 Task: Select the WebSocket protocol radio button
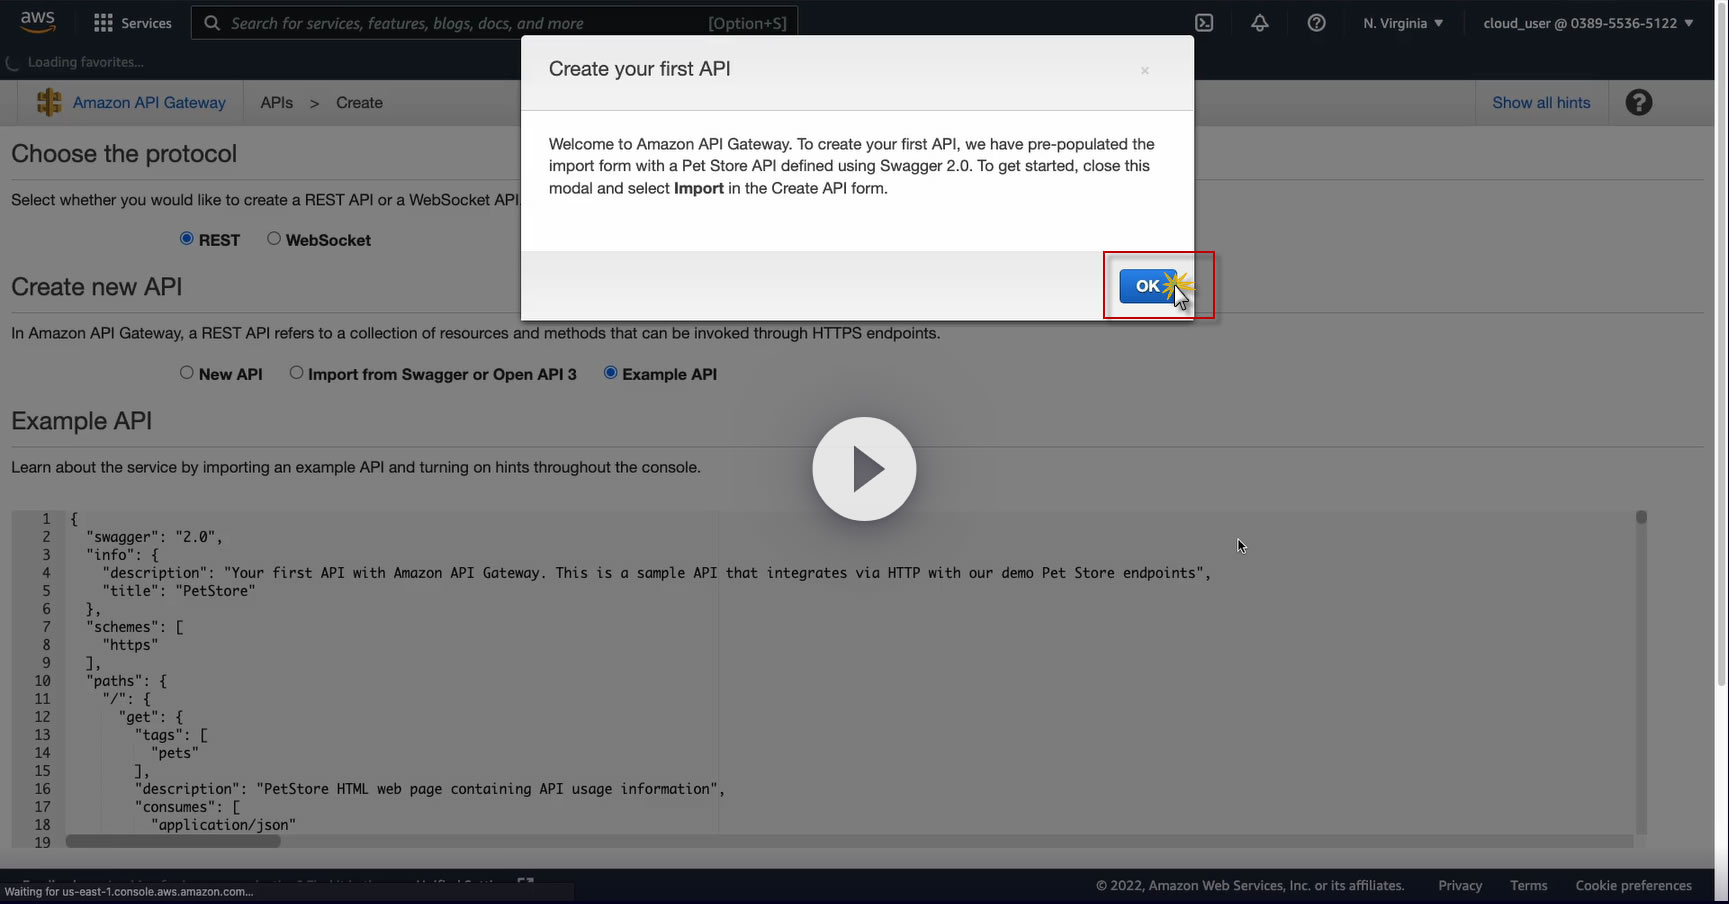[x=274, y=238]
